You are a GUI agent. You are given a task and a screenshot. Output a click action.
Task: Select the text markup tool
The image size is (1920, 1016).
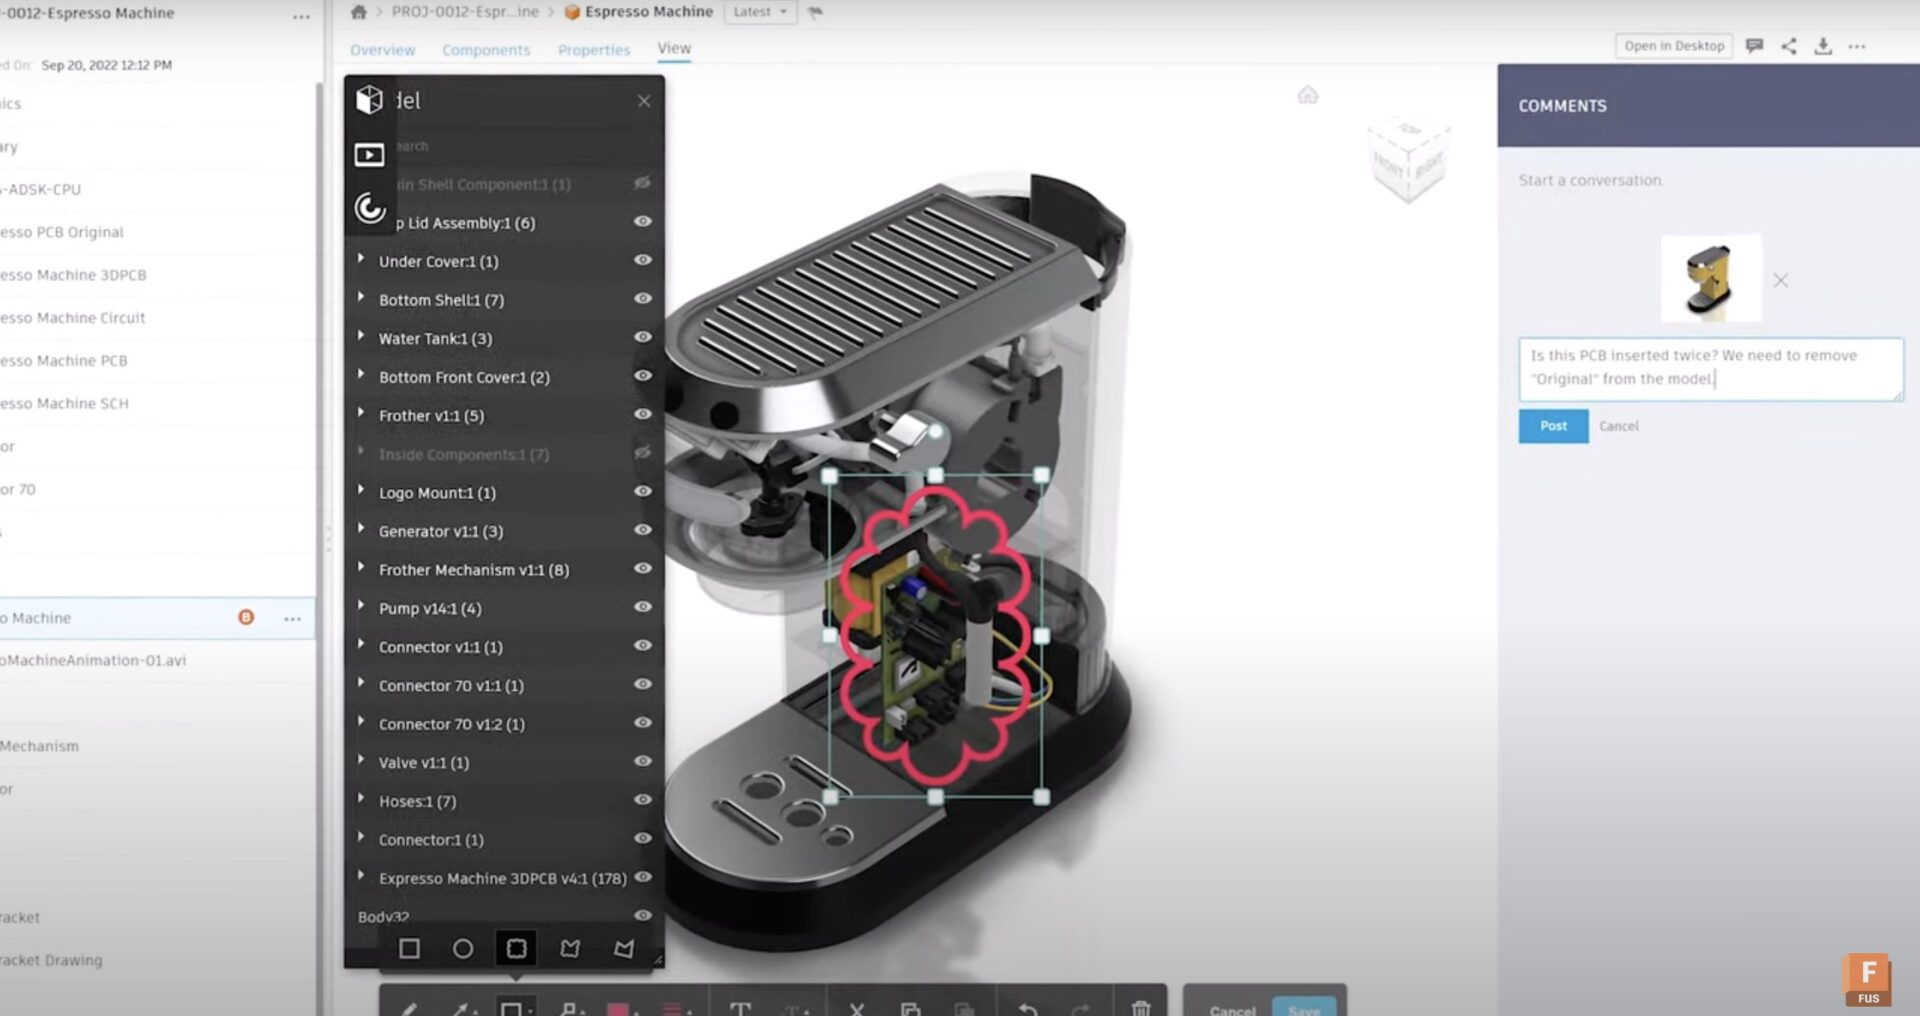pos(740,1010)
